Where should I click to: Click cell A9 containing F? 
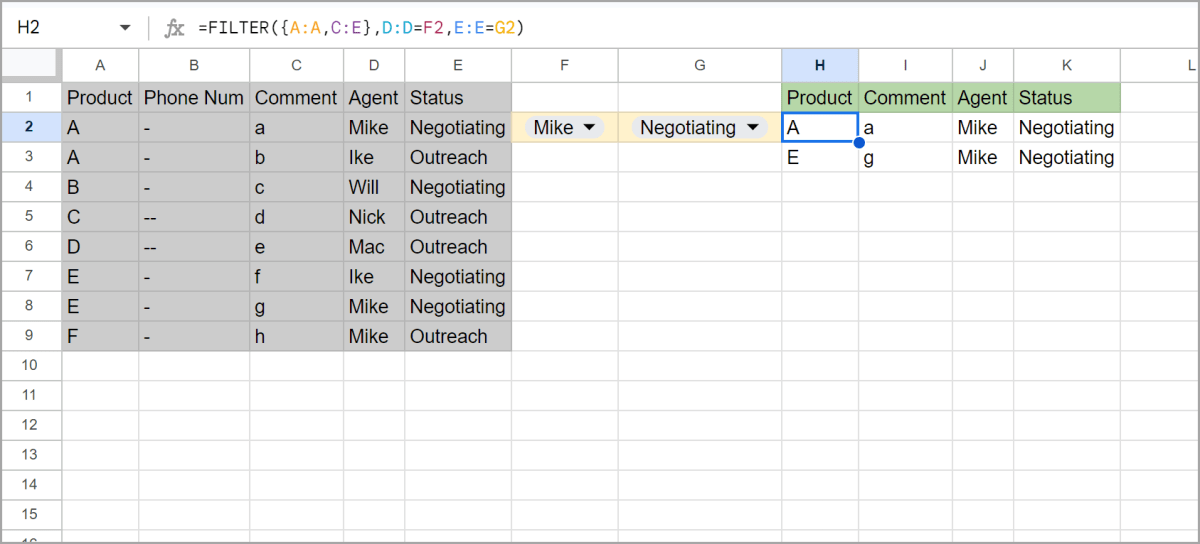click(x=100, y=336)
